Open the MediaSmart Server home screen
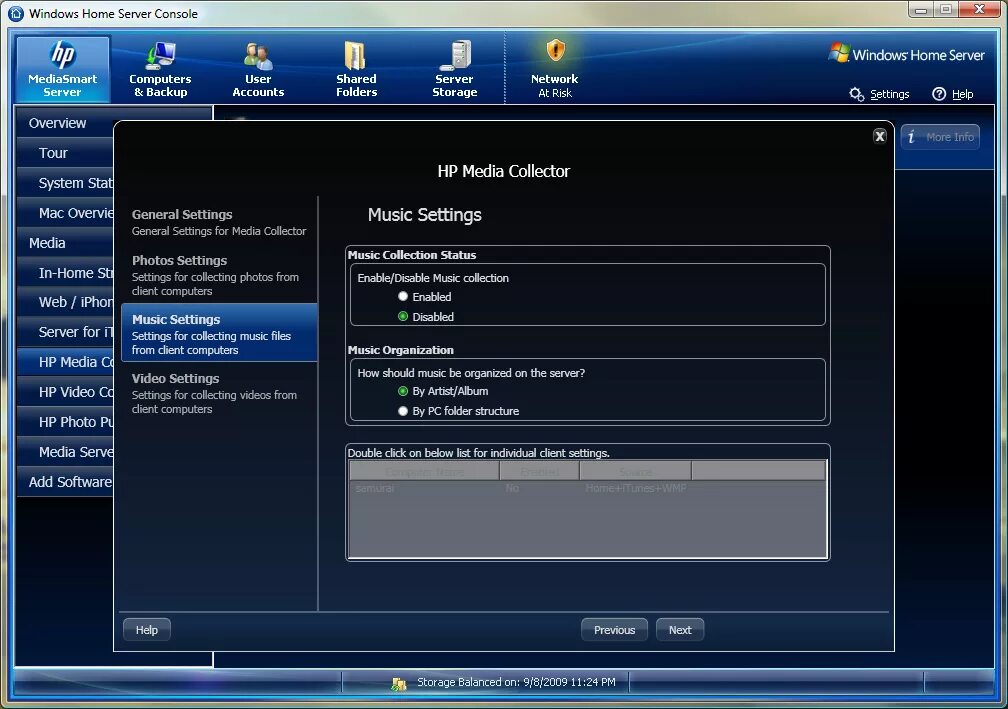The image size is (1008, 709). coord(62,68)
